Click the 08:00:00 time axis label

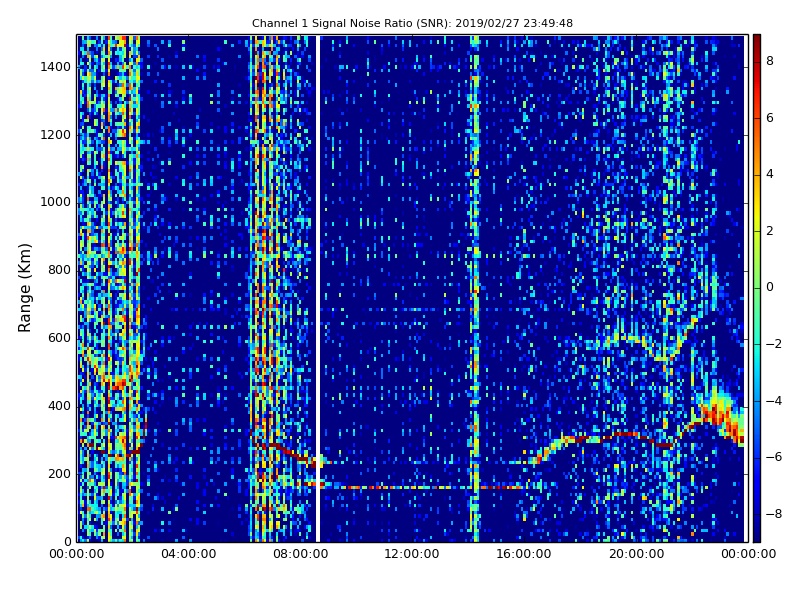pyautogui.click(x=301, y=554)
